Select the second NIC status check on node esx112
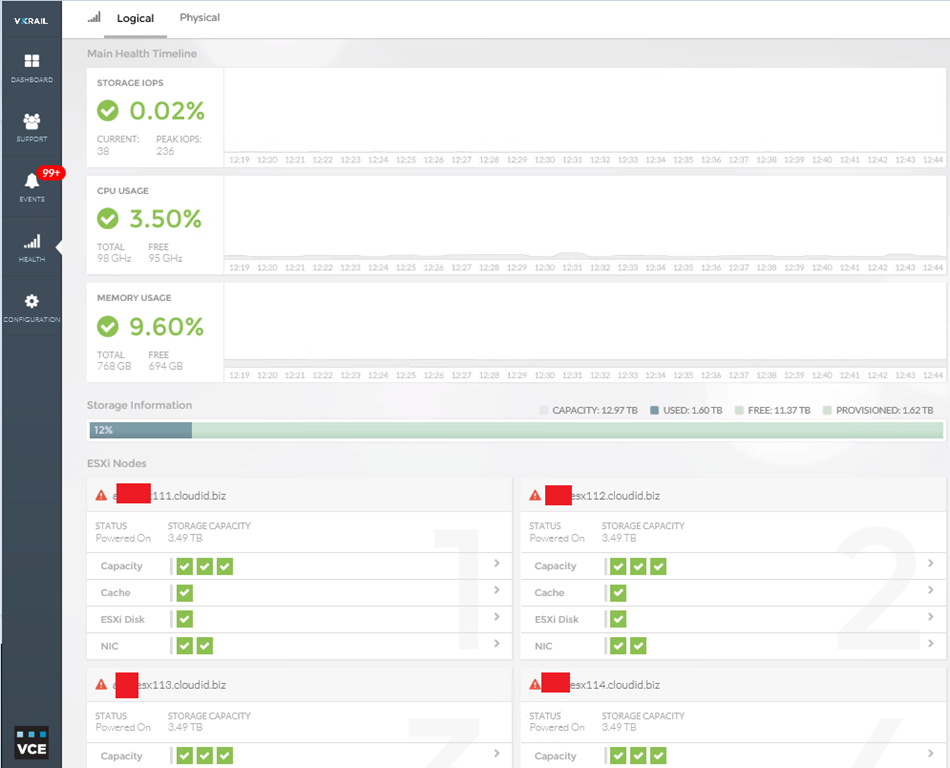950x768 pixels. click(638, 646)
